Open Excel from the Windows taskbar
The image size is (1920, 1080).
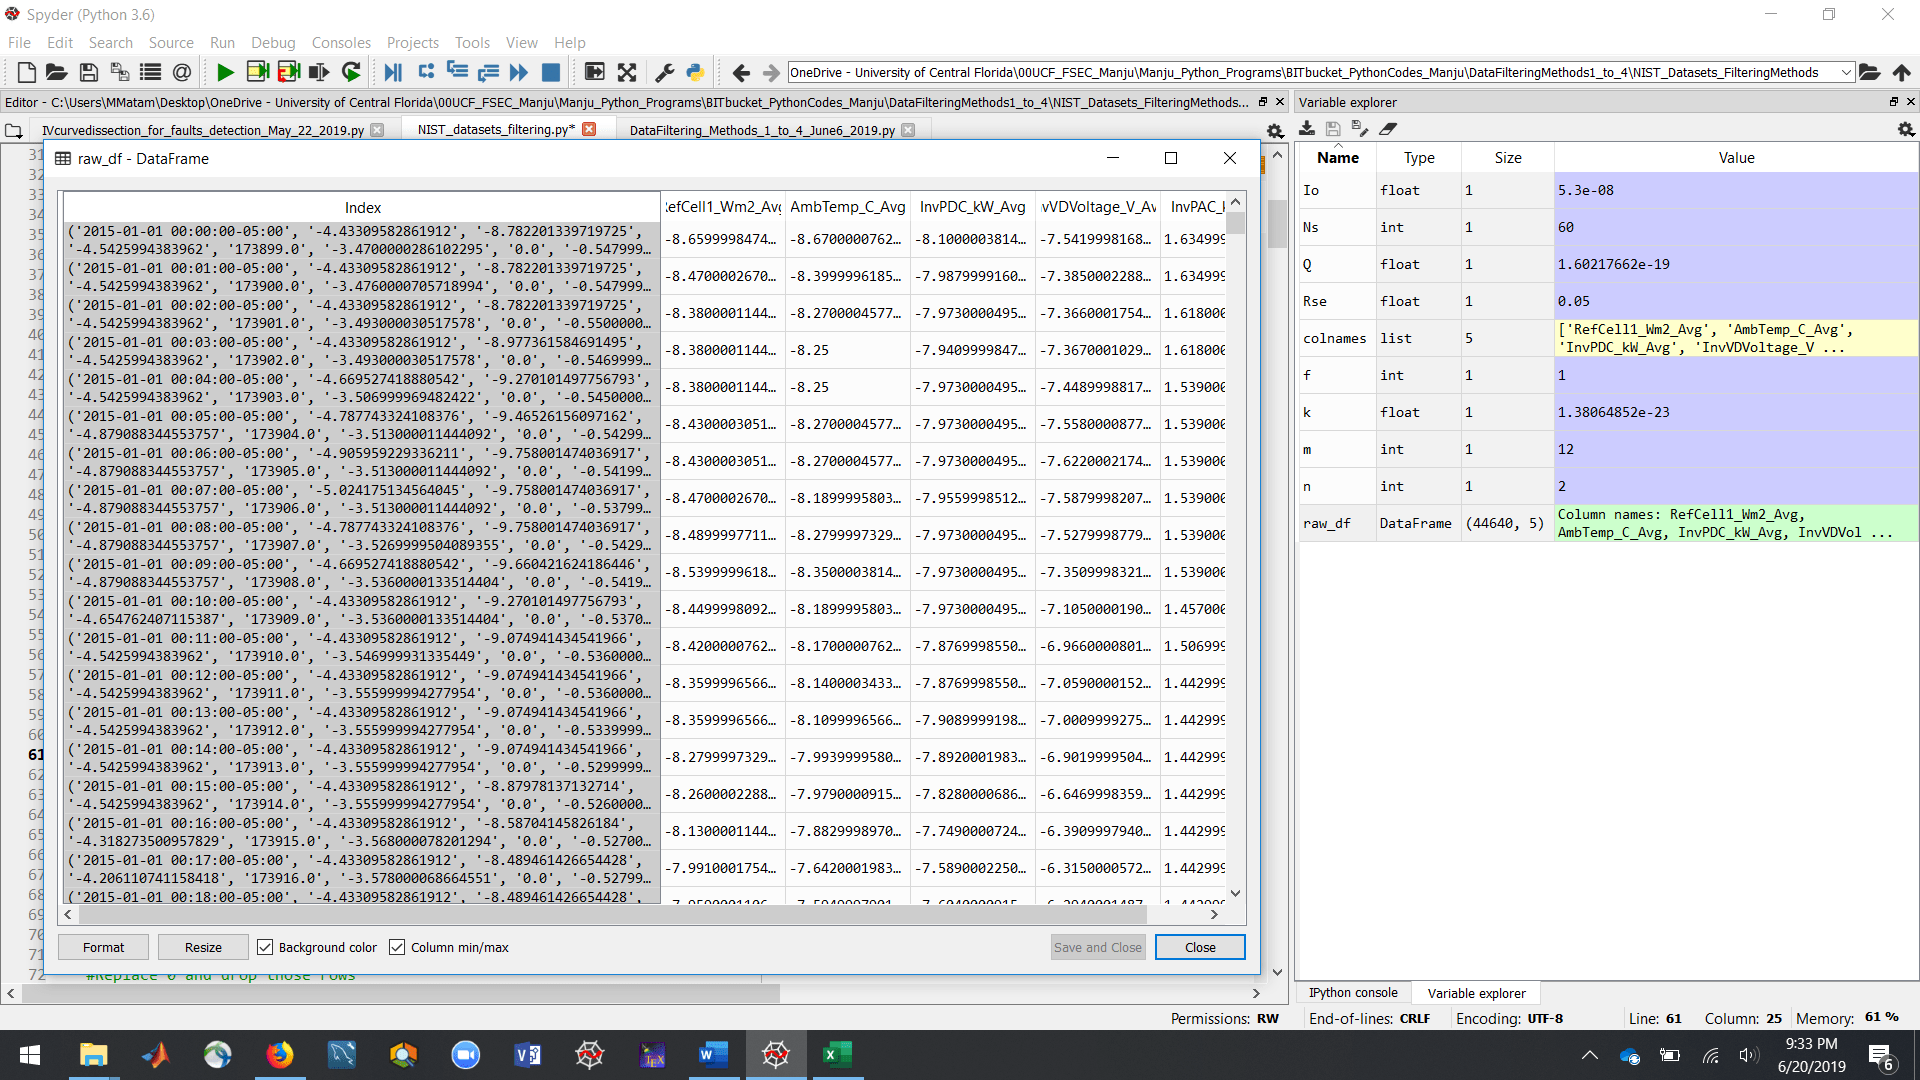(x=836, y=1054)
